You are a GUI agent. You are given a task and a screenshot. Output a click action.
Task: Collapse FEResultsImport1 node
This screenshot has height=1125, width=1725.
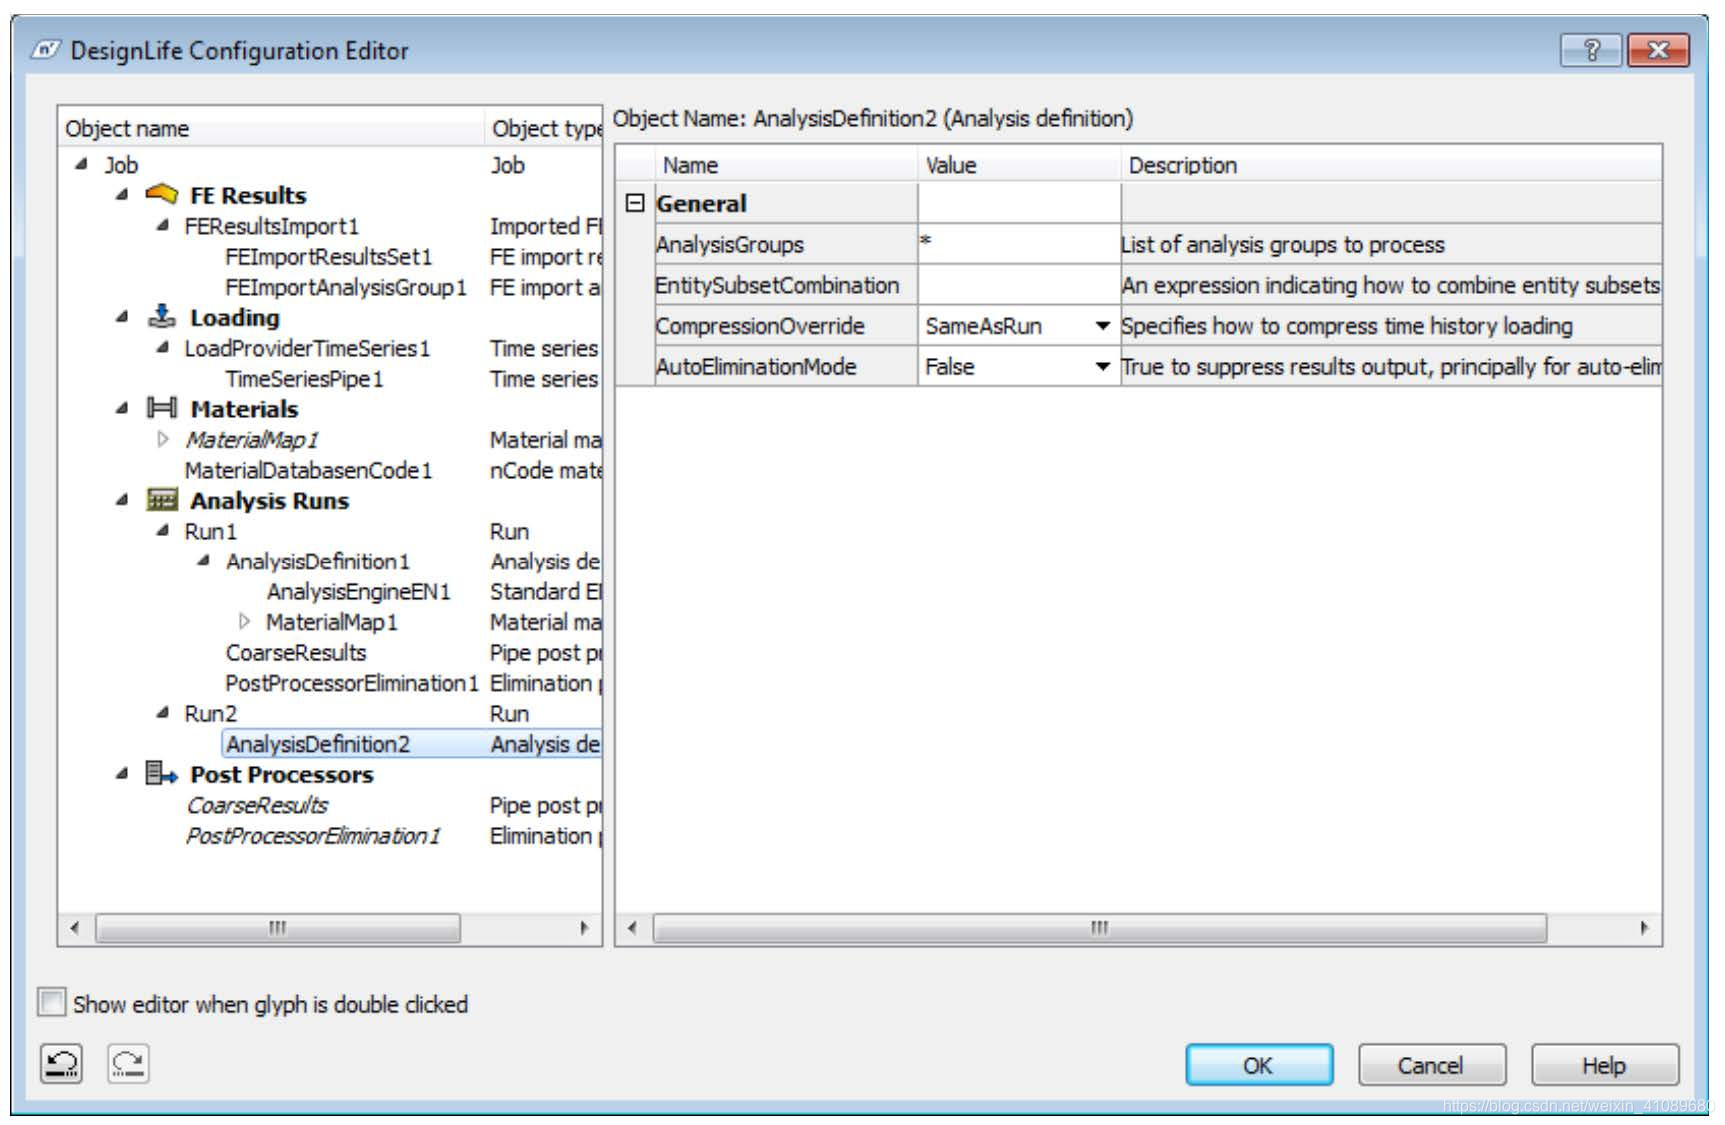click(163, 226)
